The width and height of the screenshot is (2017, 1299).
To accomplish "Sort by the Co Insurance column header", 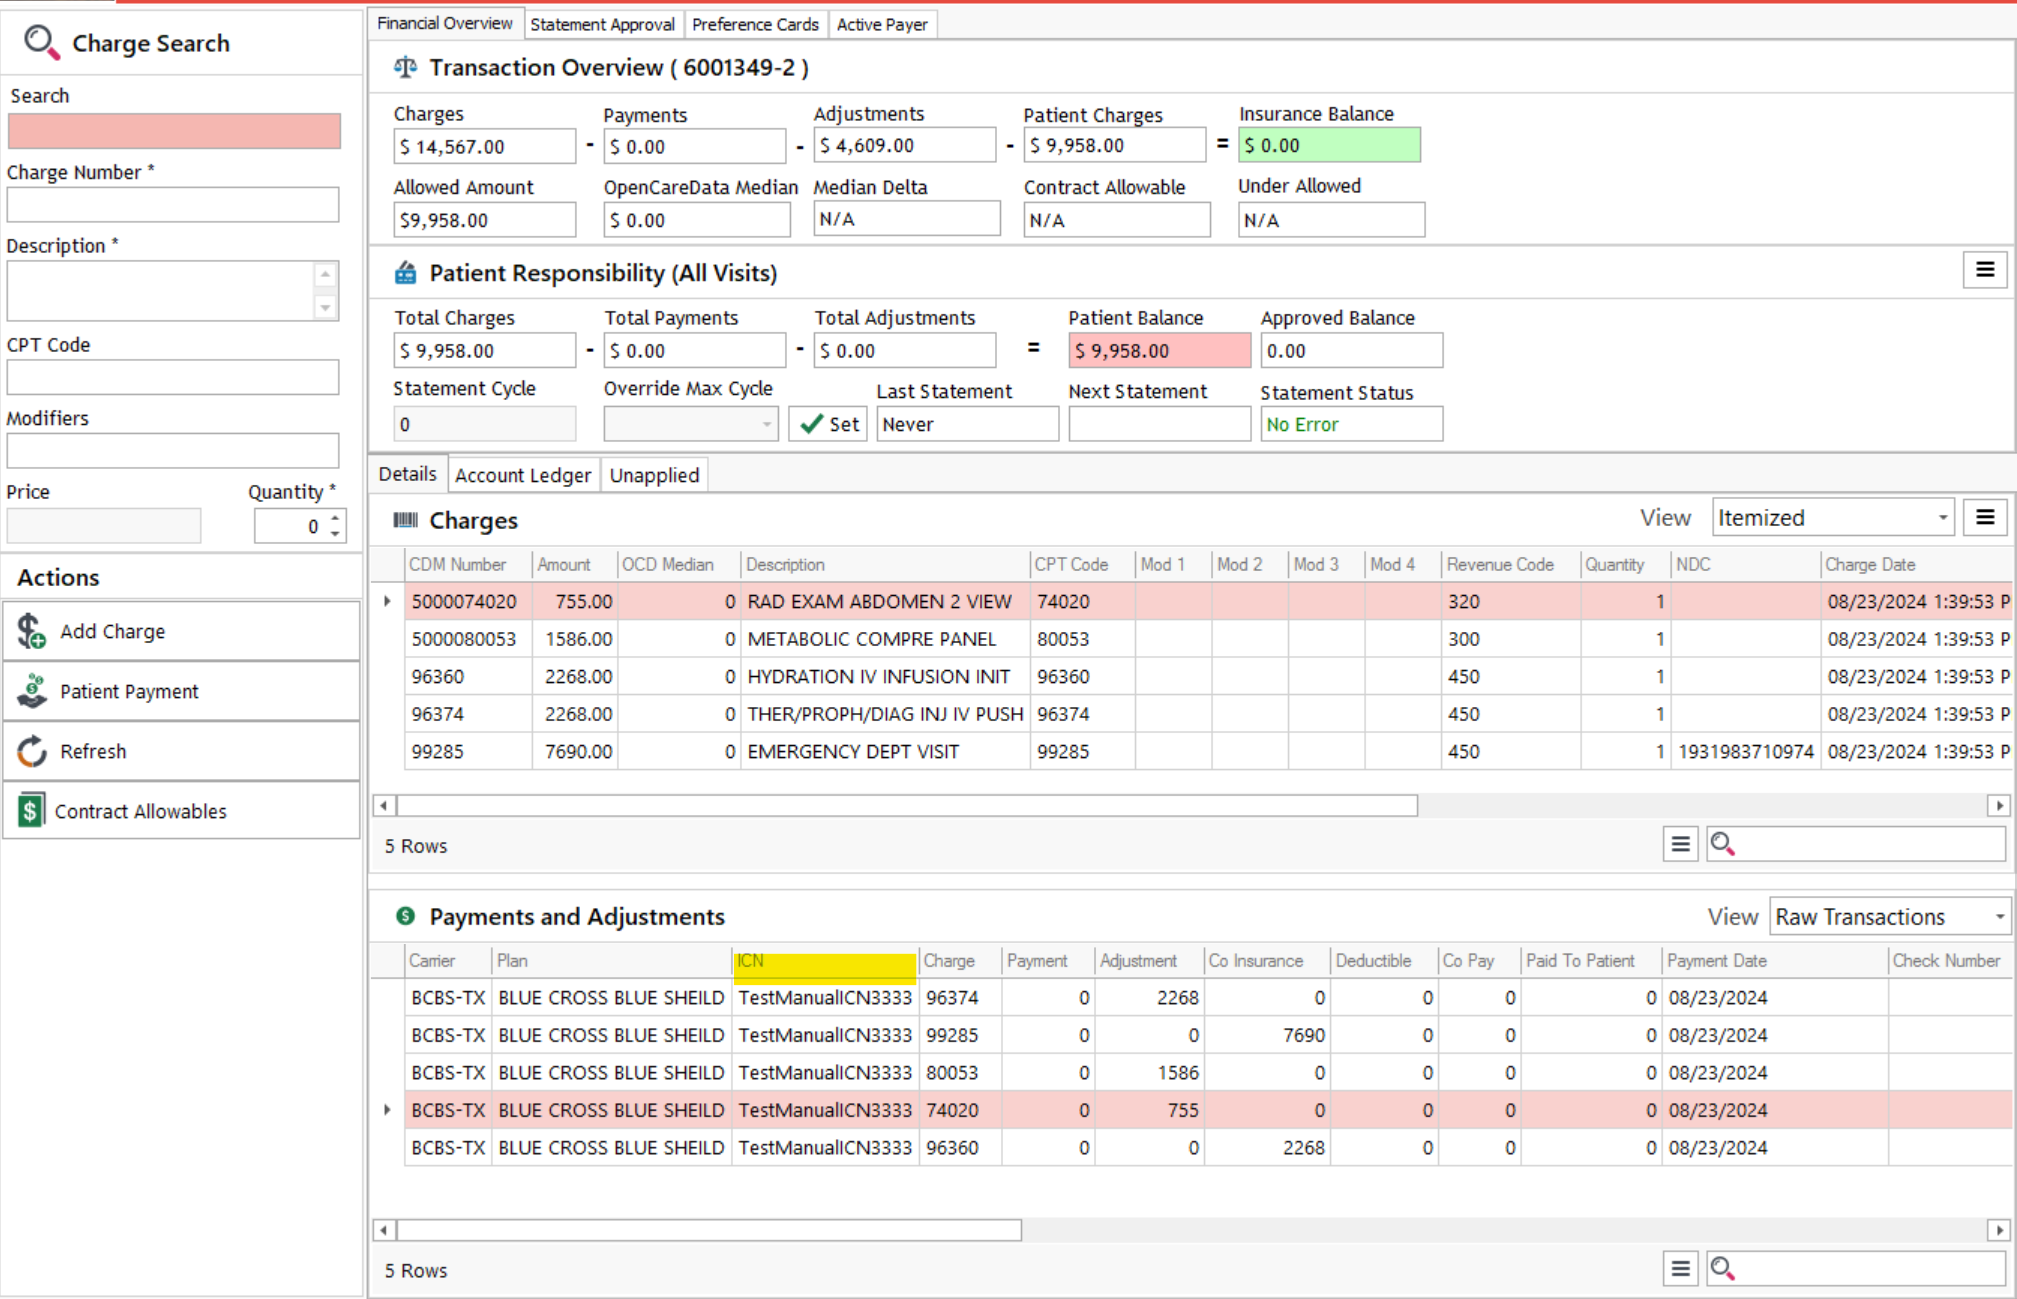I will pos(1266,961).
